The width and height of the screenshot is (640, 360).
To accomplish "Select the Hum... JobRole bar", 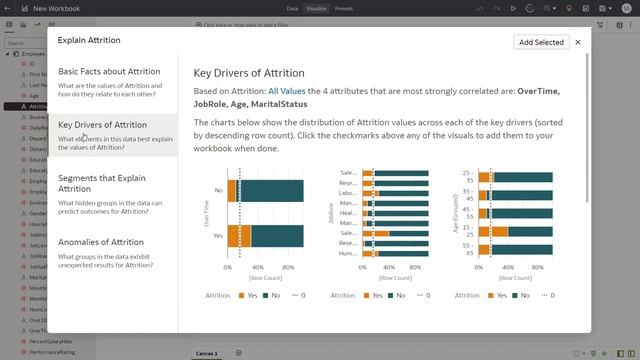I will 396,253.
